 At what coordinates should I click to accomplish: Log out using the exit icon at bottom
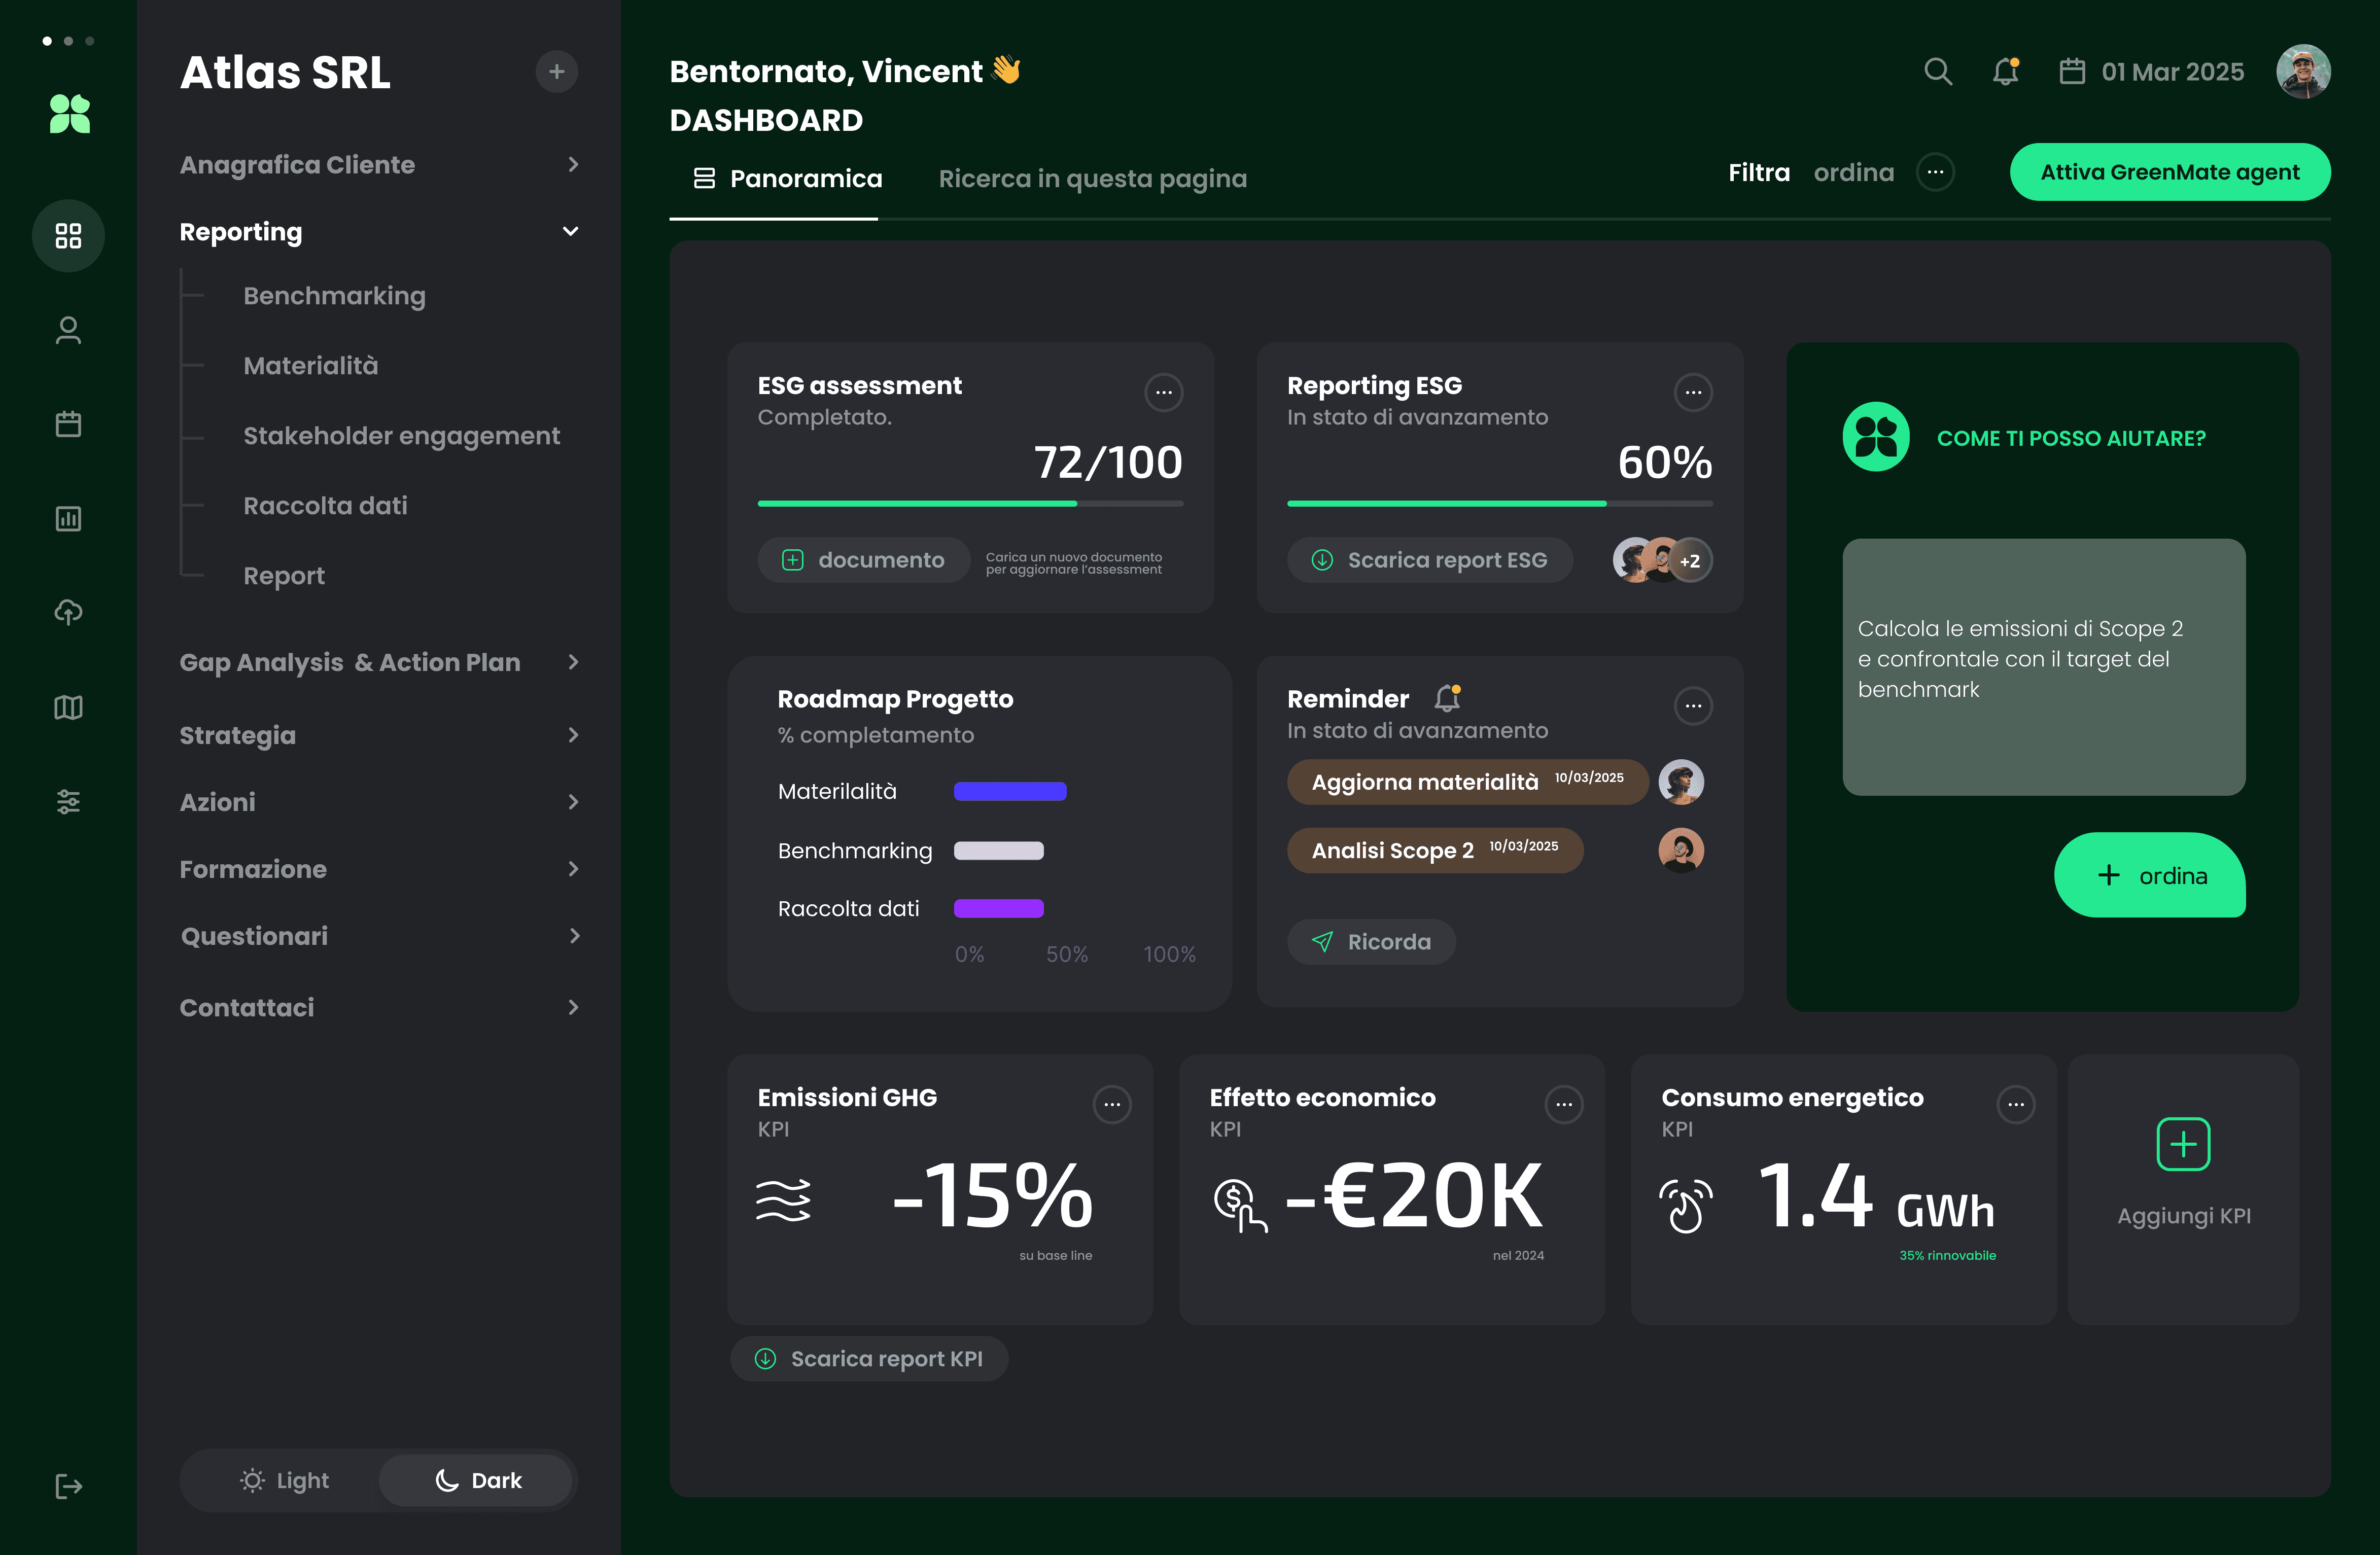(68, 1486)
